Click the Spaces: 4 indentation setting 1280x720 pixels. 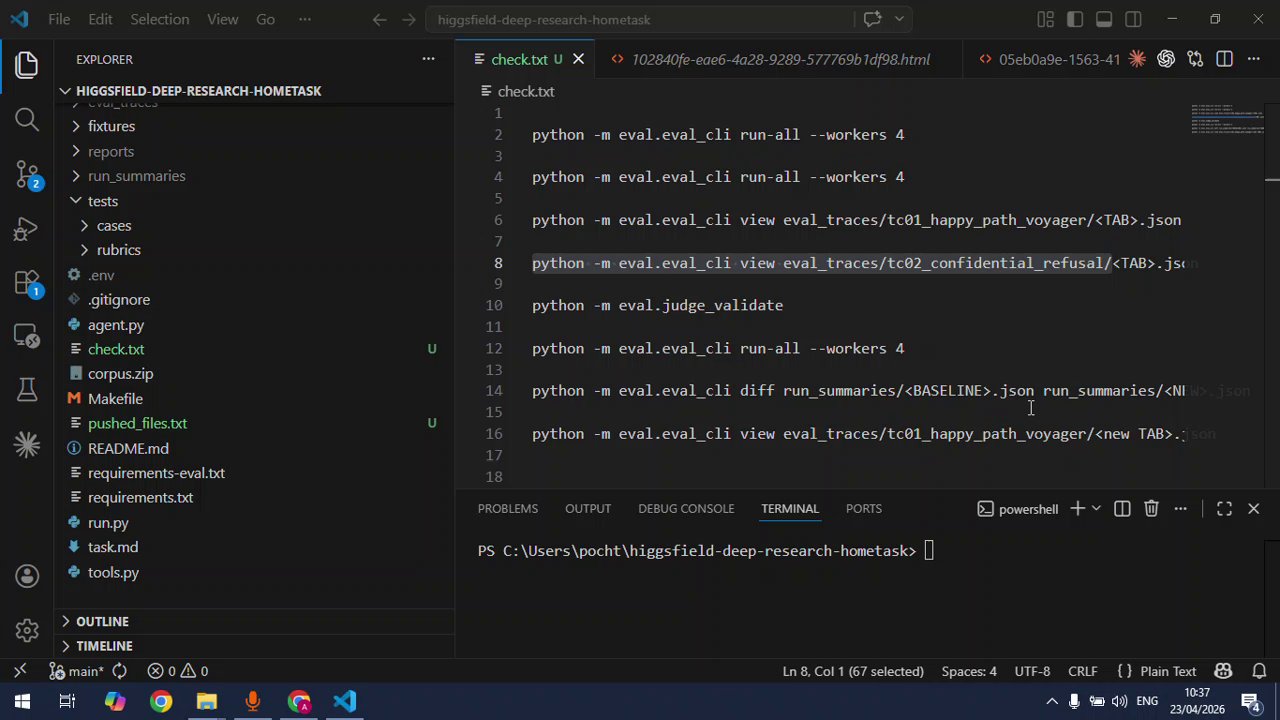[x=969, y=671]
